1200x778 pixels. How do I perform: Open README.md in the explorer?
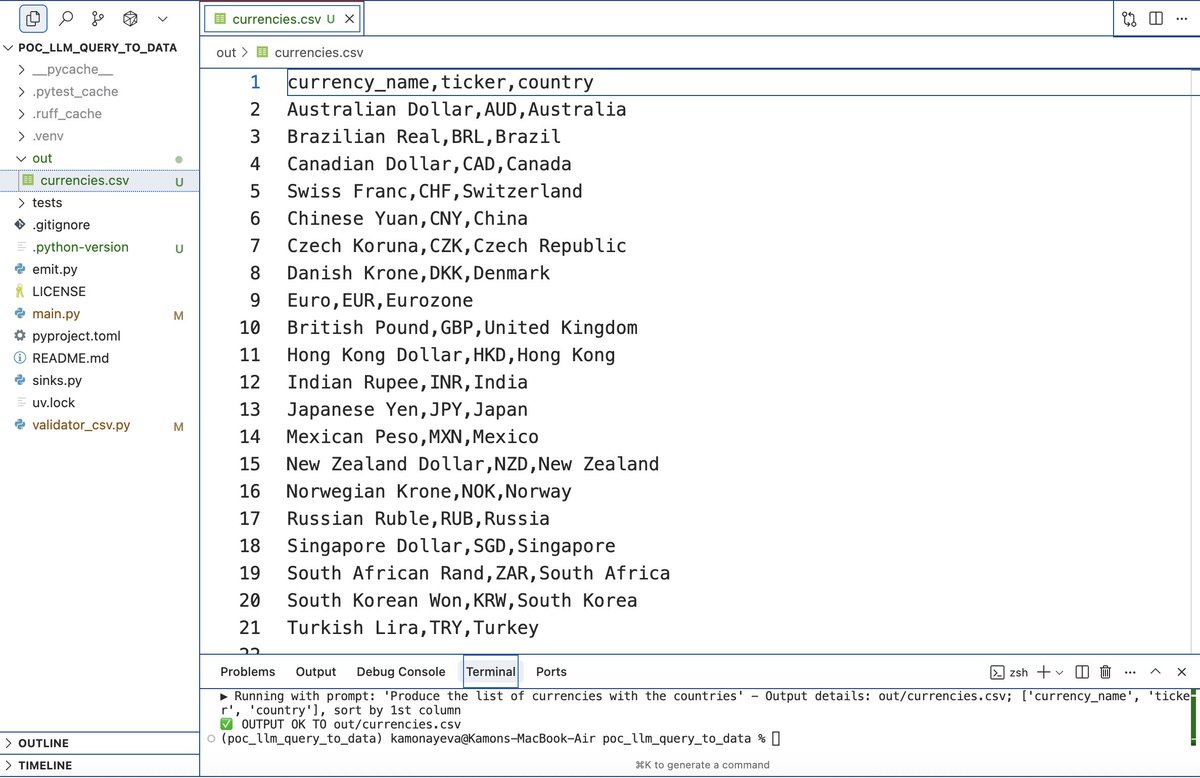pyautogui.click(x=70, y=358)
